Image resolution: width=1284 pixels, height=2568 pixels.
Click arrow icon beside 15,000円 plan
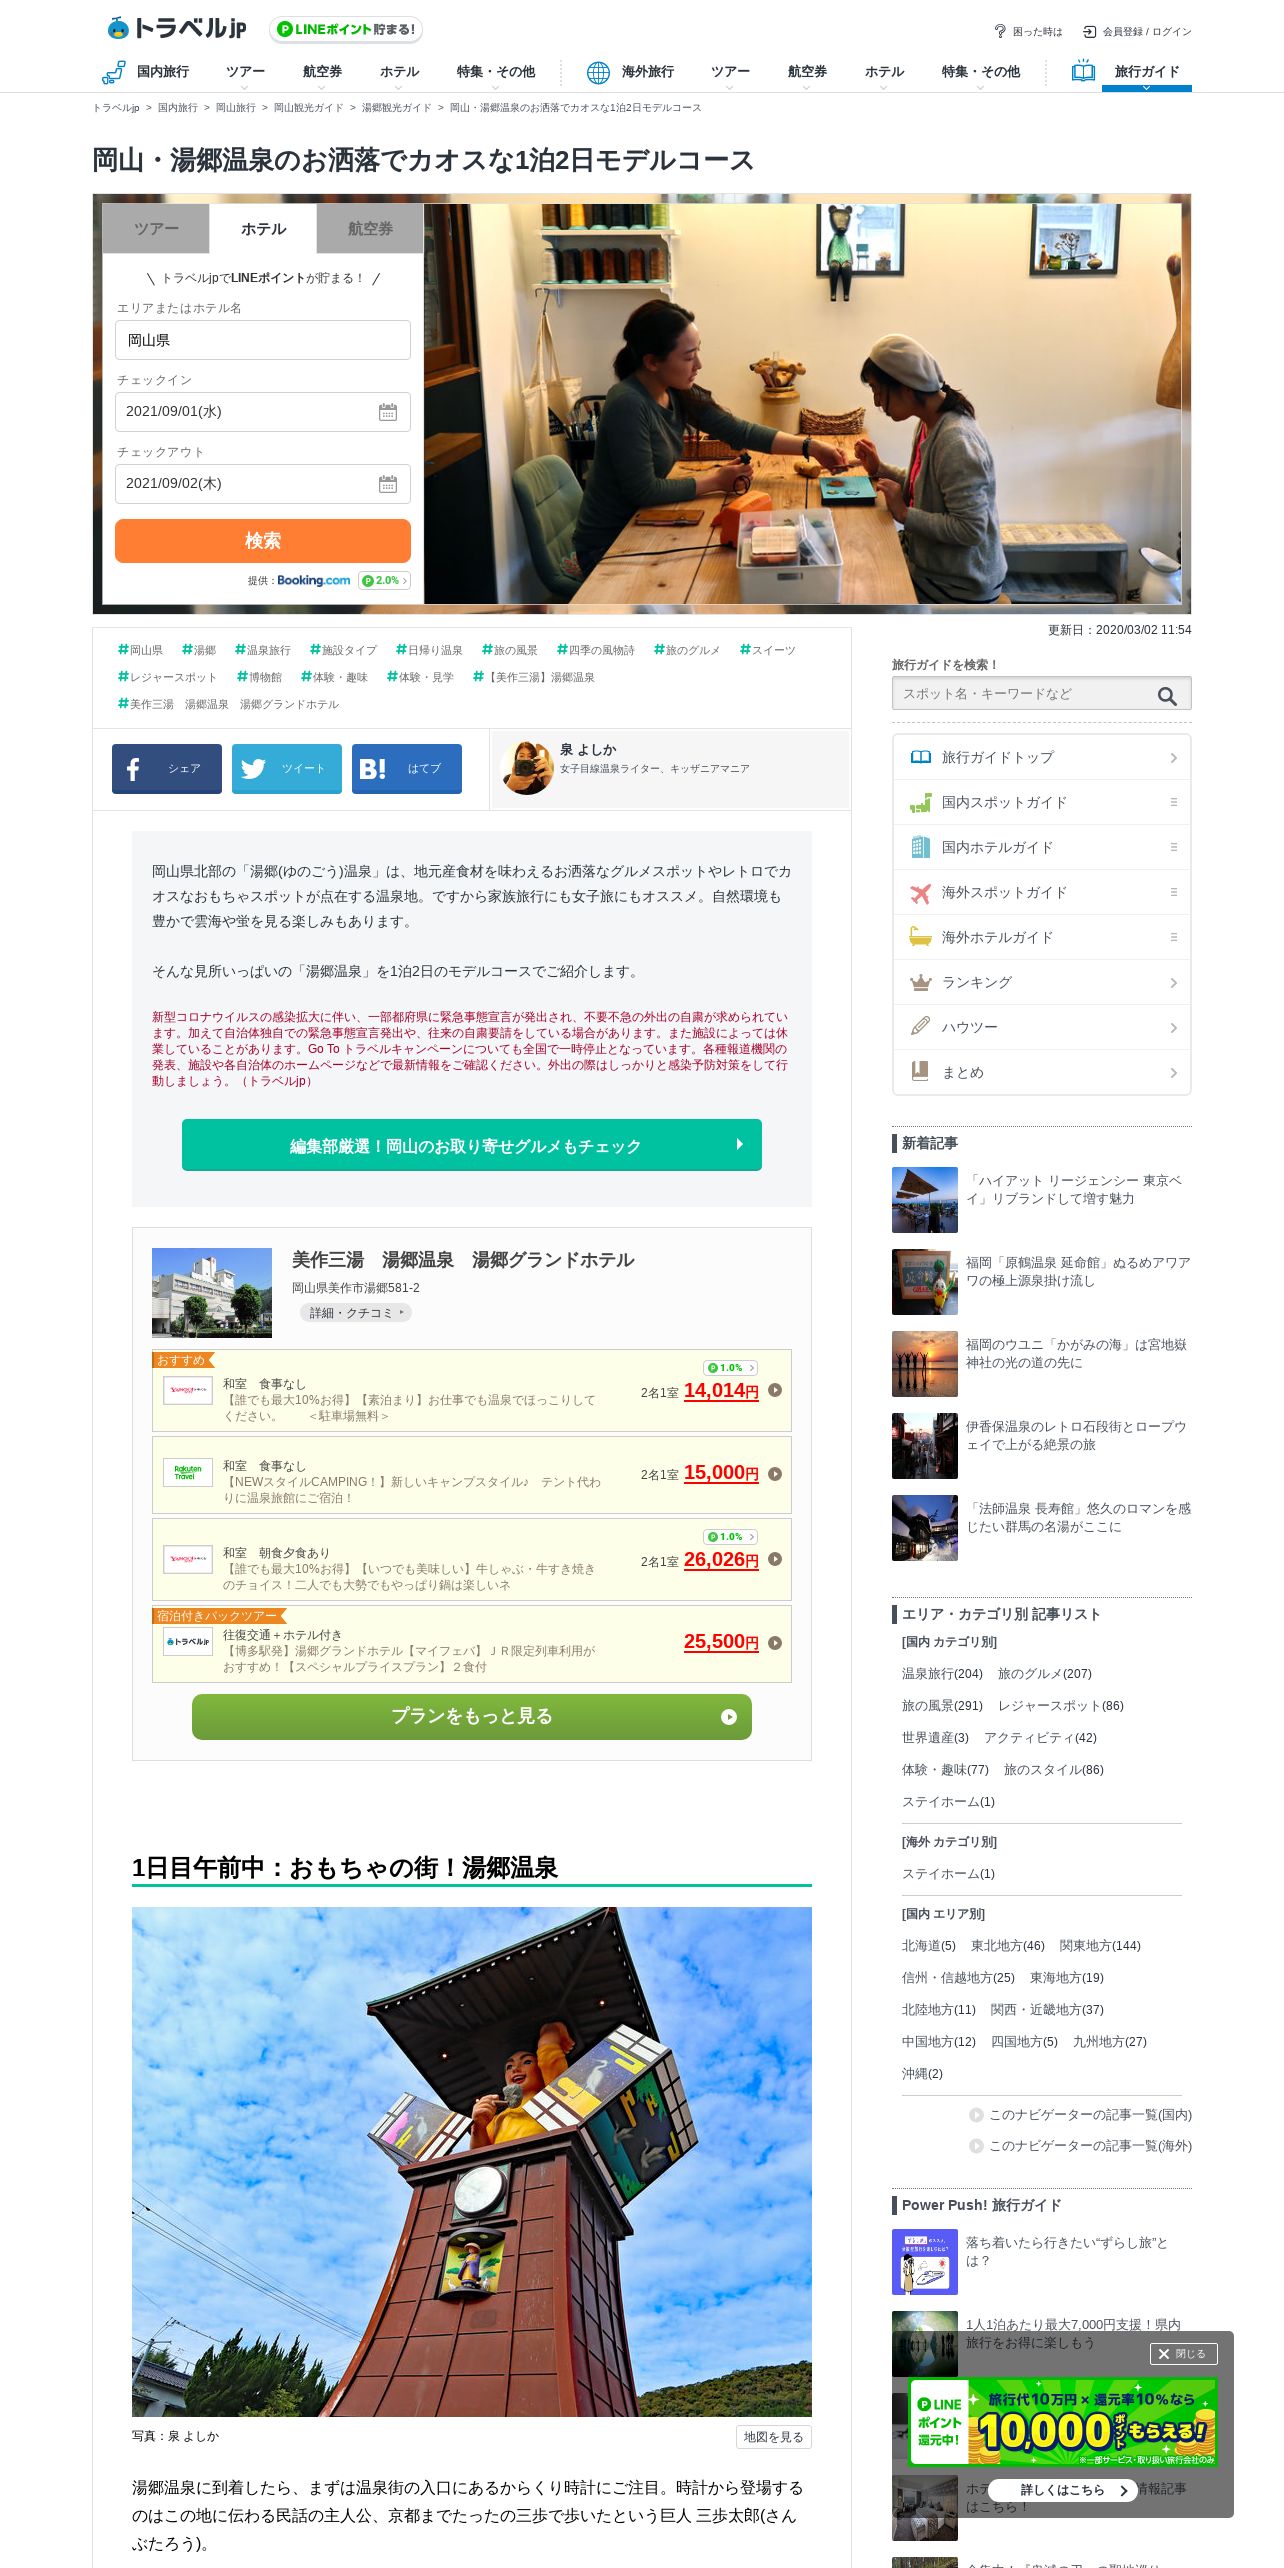[x=775, y=1474]
